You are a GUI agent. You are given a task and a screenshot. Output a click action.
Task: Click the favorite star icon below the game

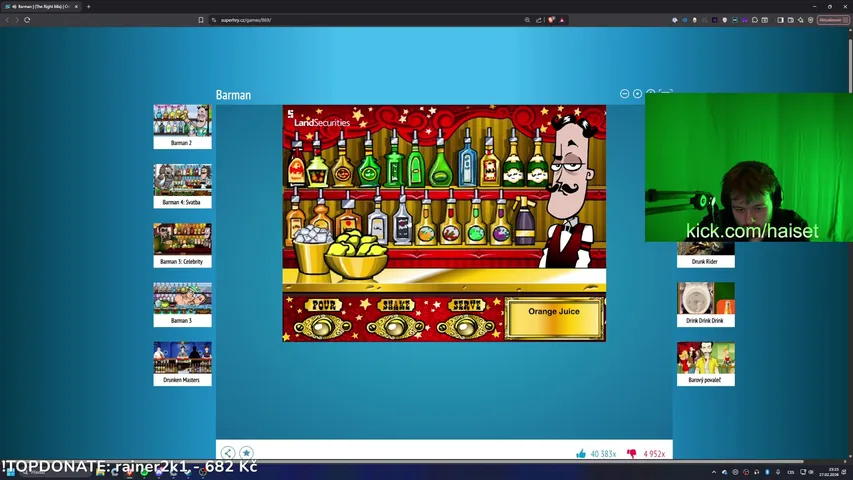click(246, 453)
